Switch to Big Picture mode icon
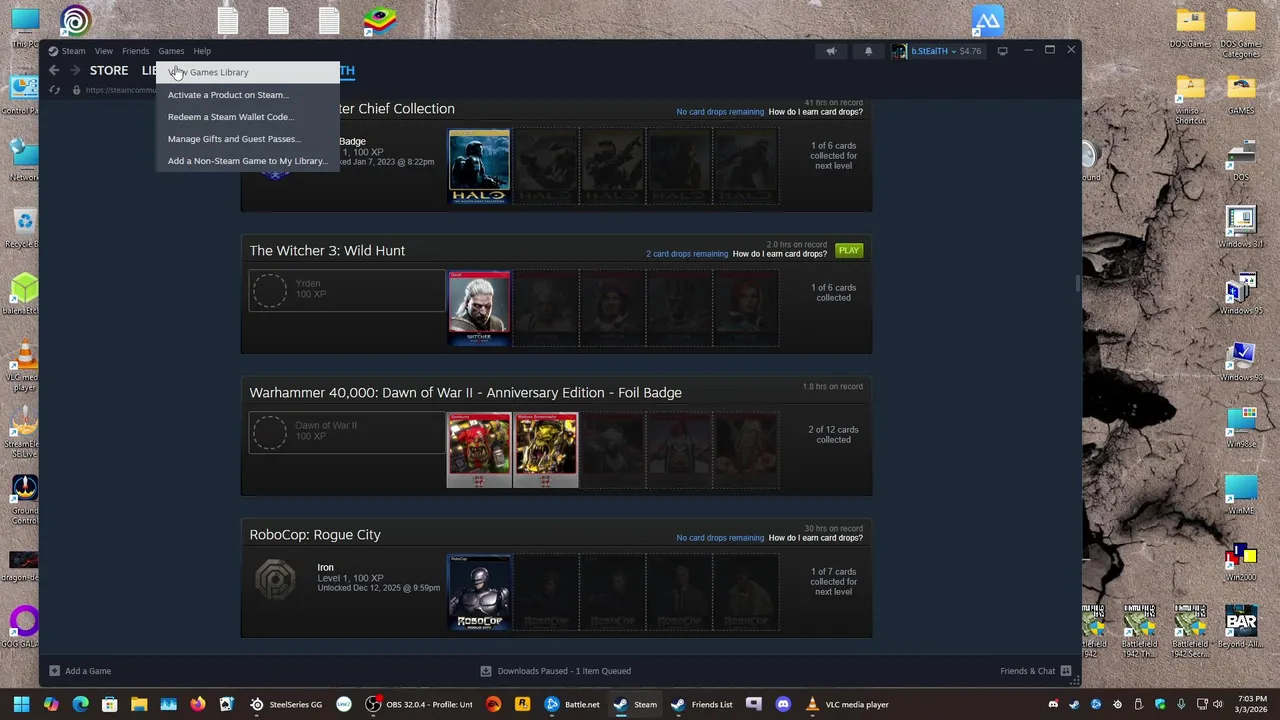 point(1002,51)
